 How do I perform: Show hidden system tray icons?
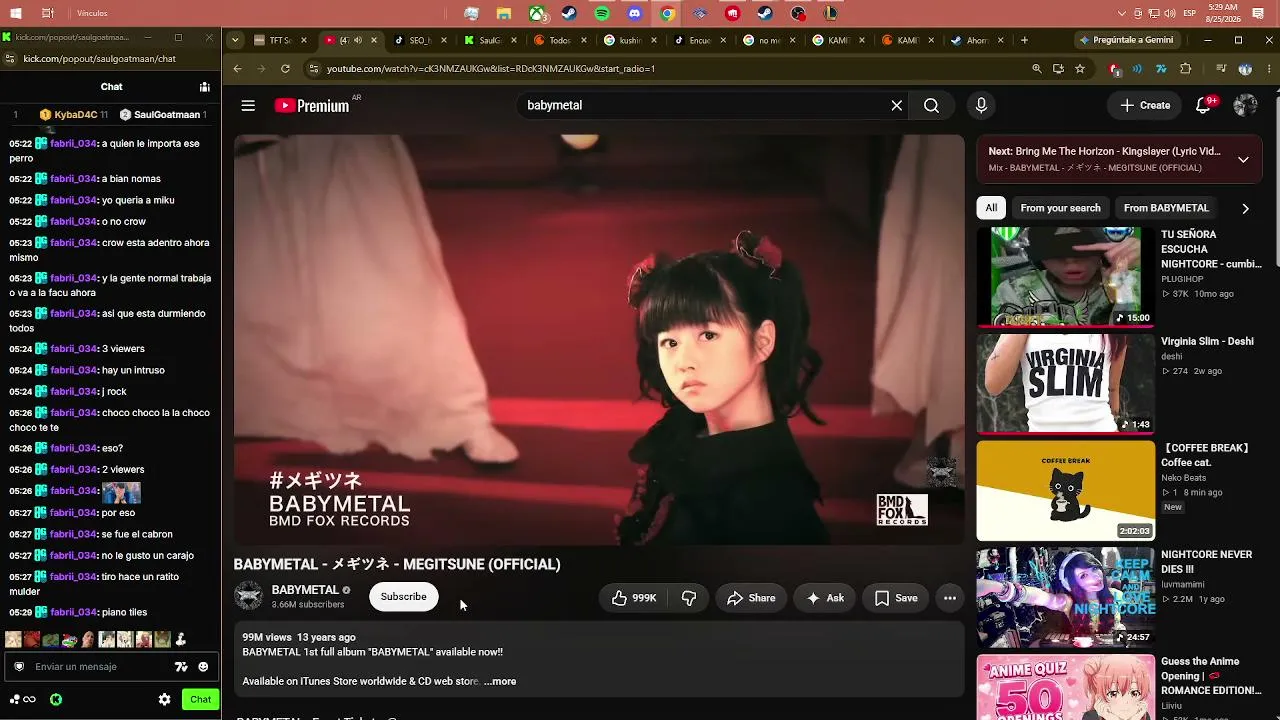tap(1122, 13)
